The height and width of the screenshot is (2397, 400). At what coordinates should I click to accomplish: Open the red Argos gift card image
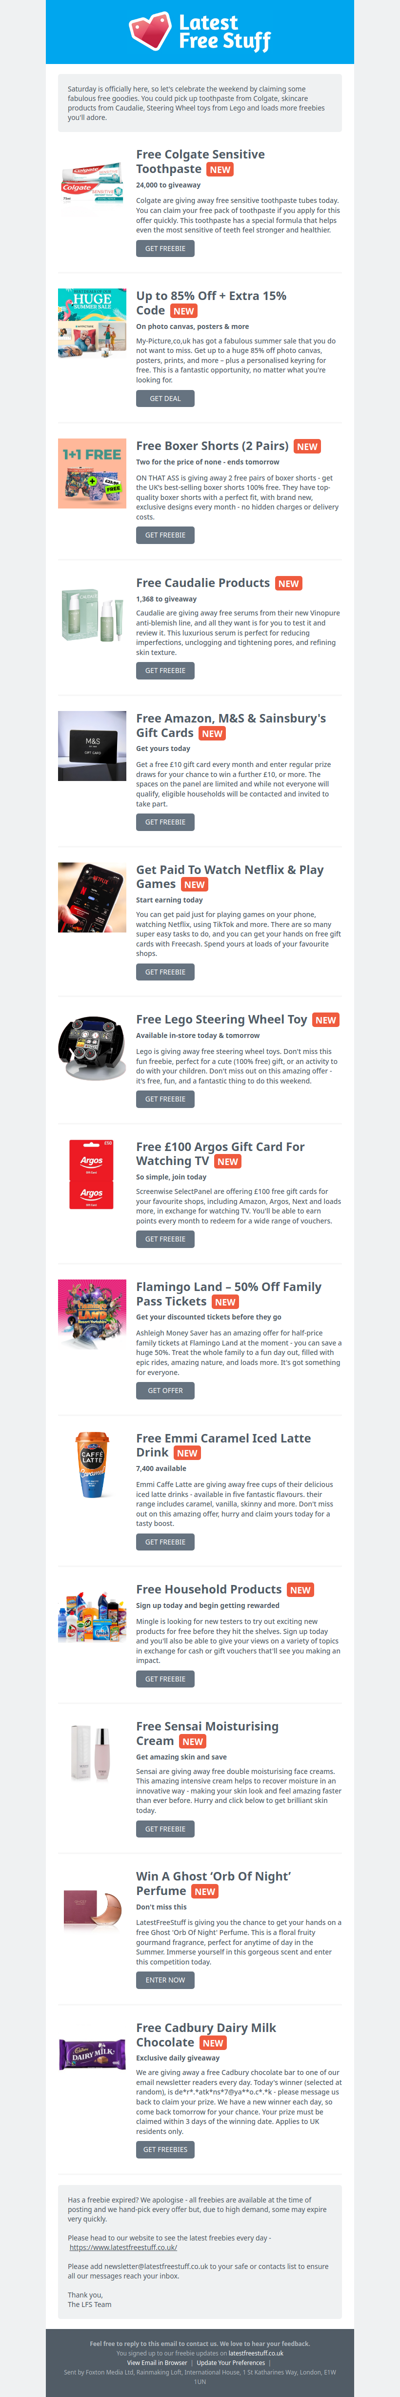click(92, 1174)
